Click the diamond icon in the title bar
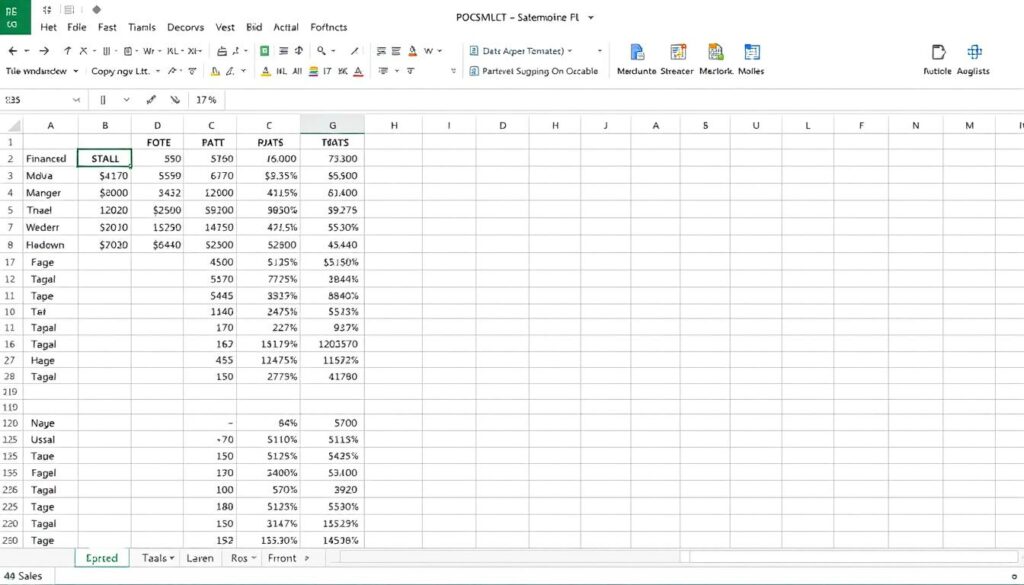1024x585 pixels. tap(97, 10)
